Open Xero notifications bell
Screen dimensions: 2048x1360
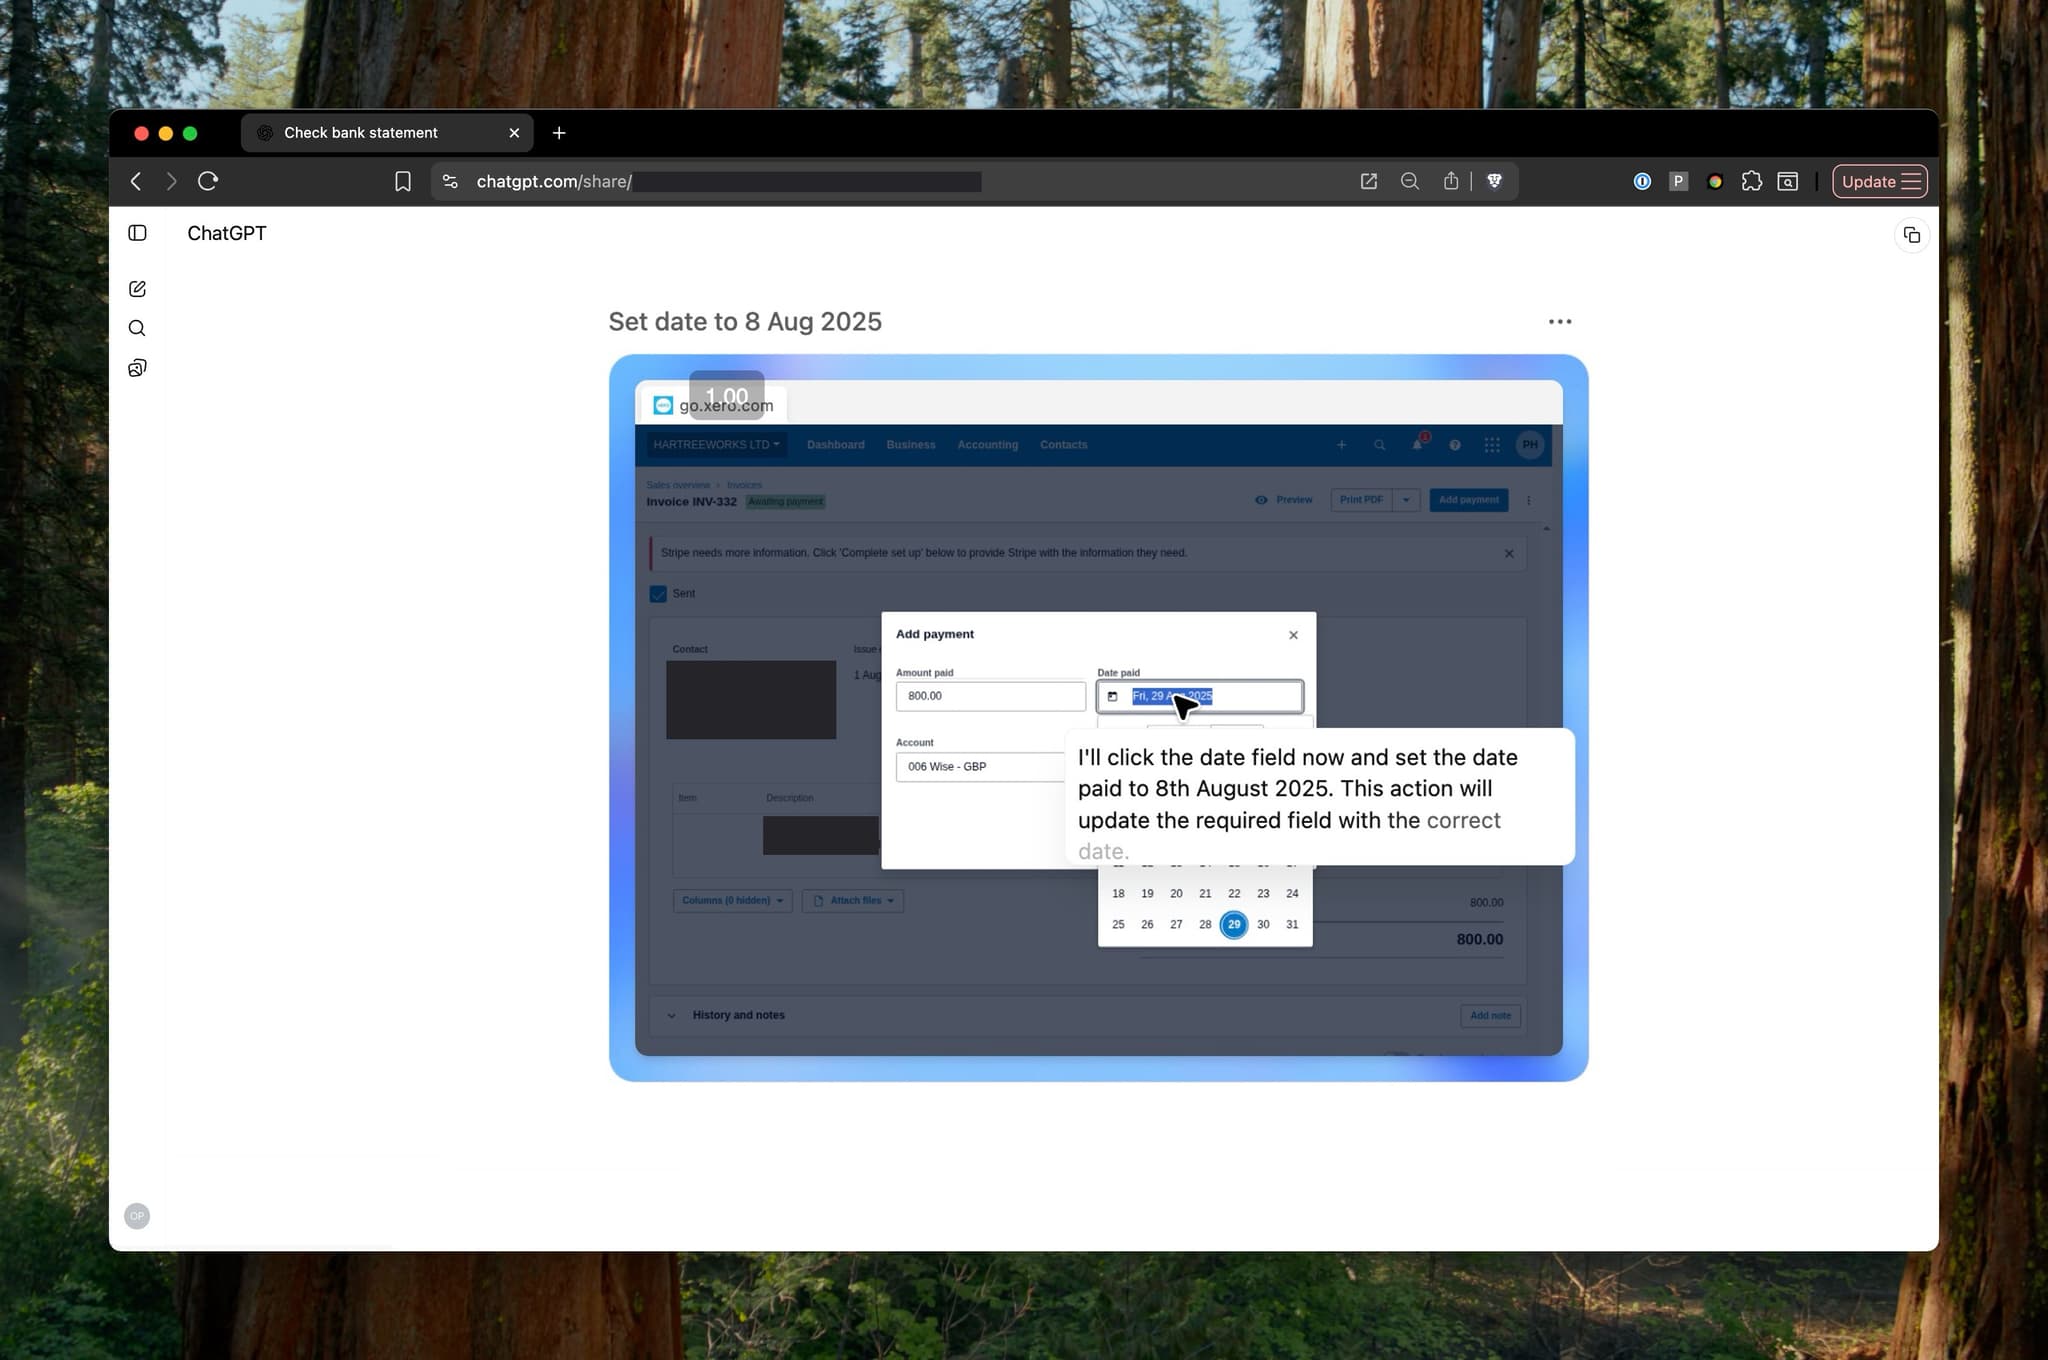pyautogui.click(x=1418, y=444)
